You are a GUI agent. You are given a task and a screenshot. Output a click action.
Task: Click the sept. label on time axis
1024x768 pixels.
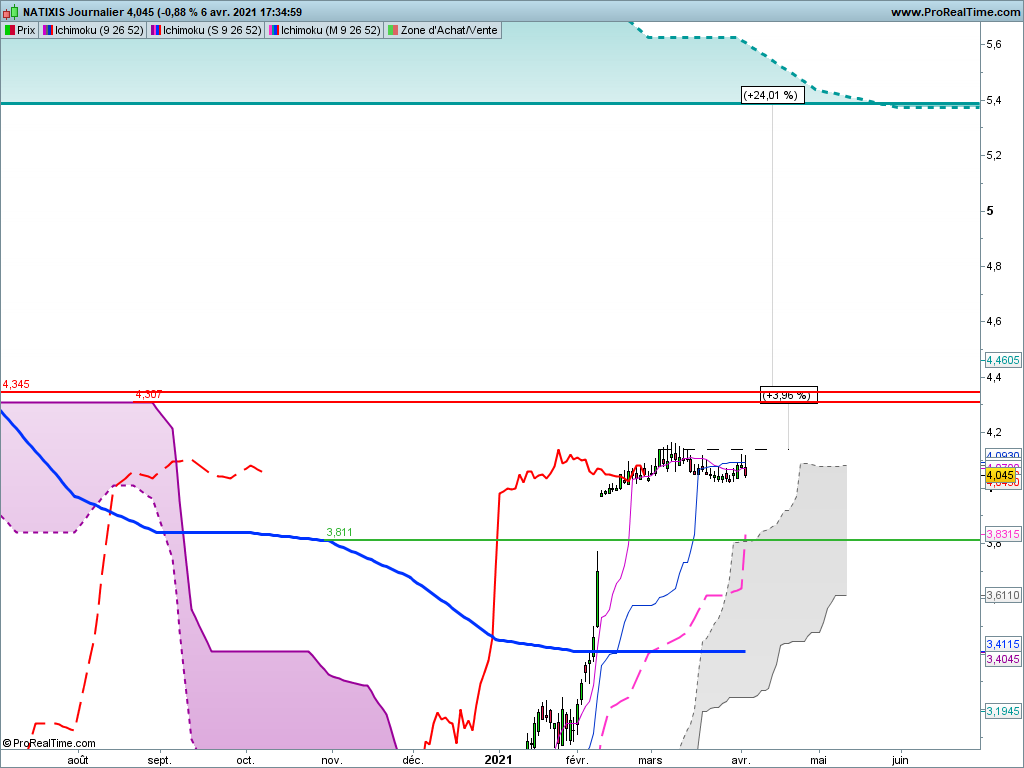tap(159, 760)
